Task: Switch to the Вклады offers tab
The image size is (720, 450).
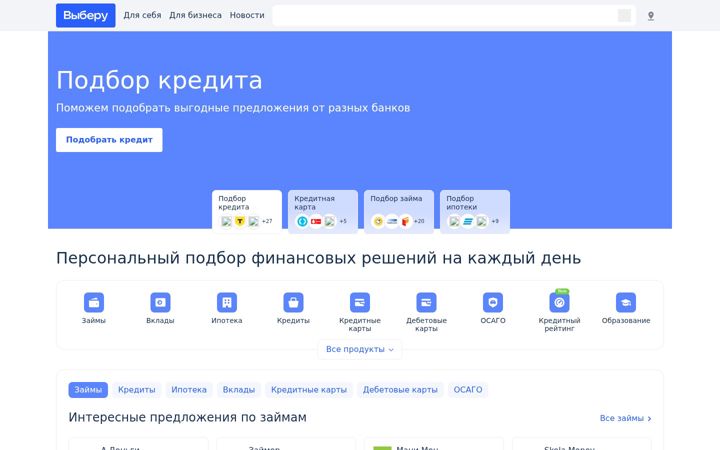Action: point(239,390)
